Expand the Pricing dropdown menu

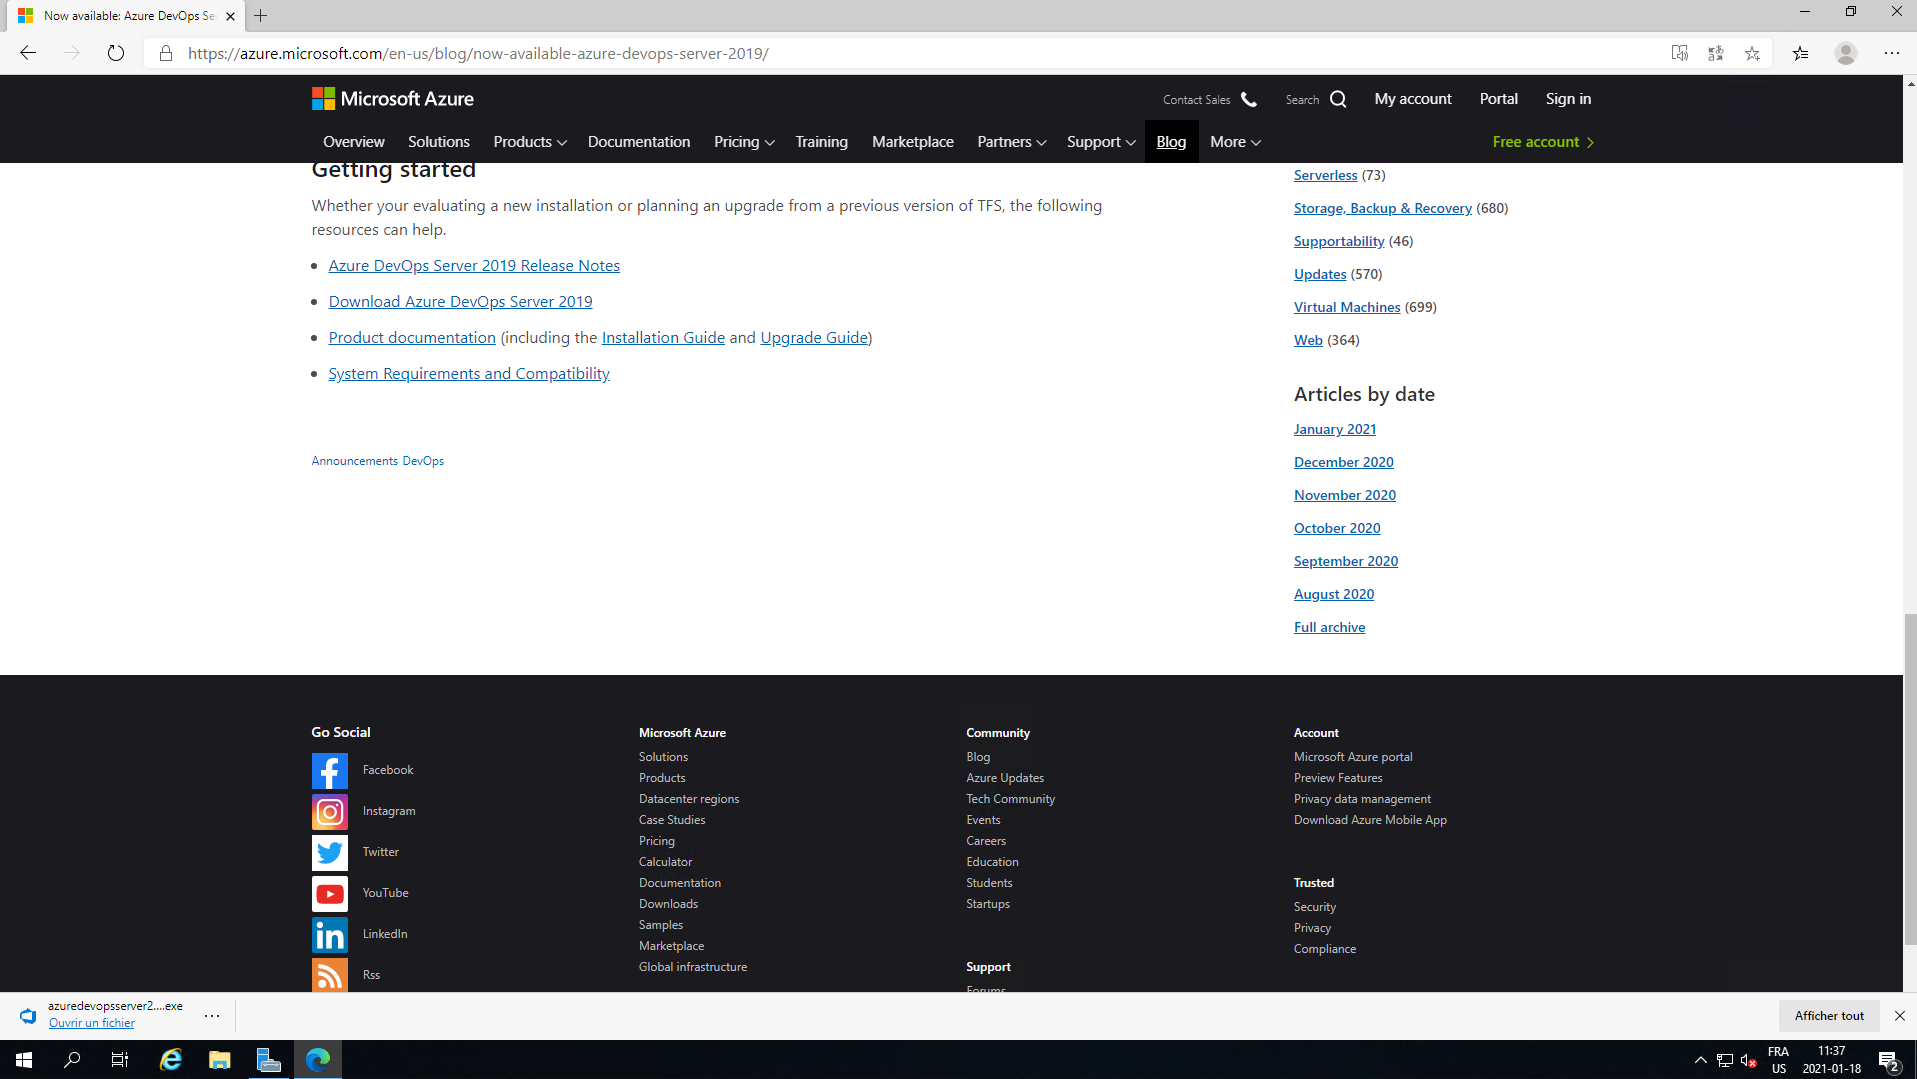(x=743, y=142)
